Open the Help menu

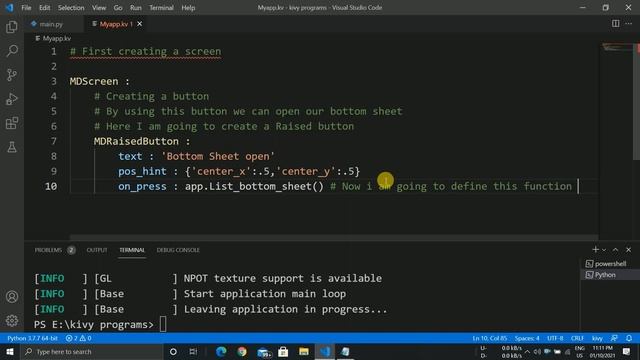point(188,7)
